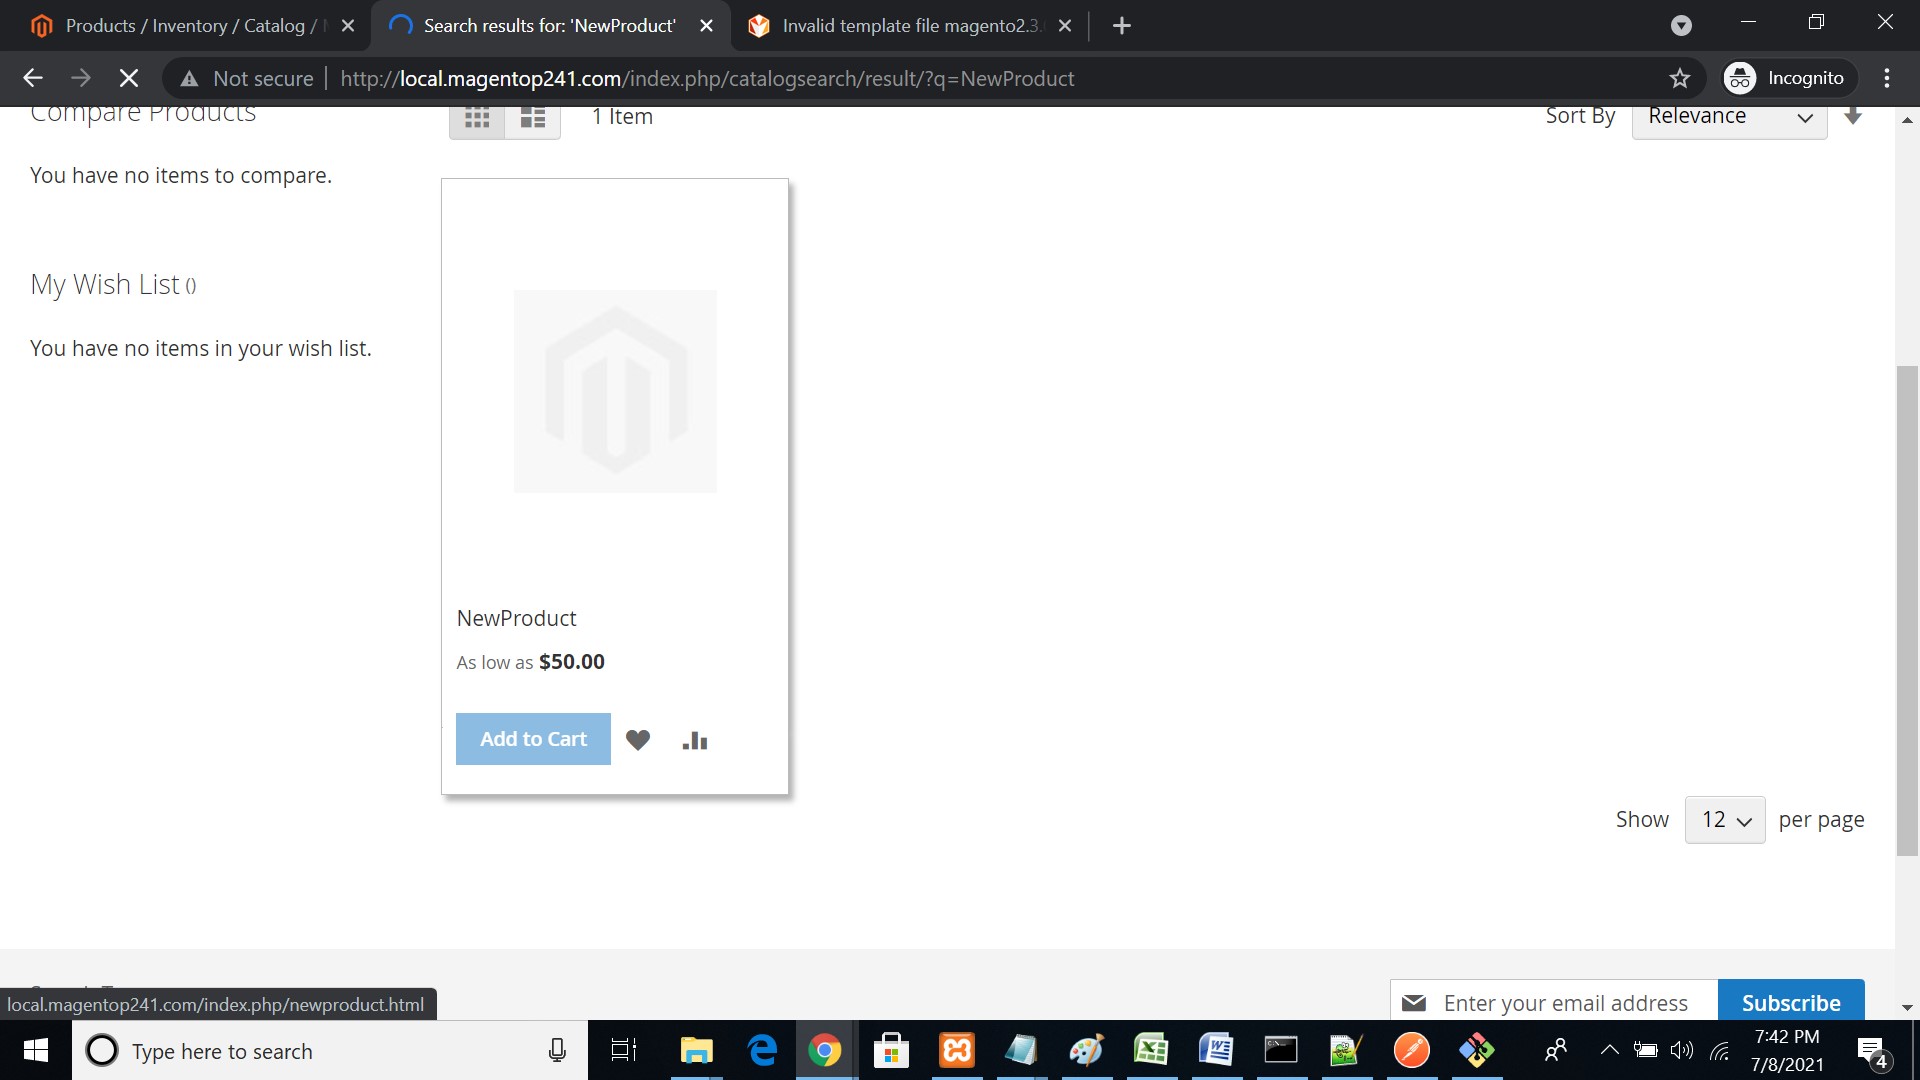Click the microphone in Windows search box
The height and width of the screenshot is (1080, 1920).
click(556, 1051)
